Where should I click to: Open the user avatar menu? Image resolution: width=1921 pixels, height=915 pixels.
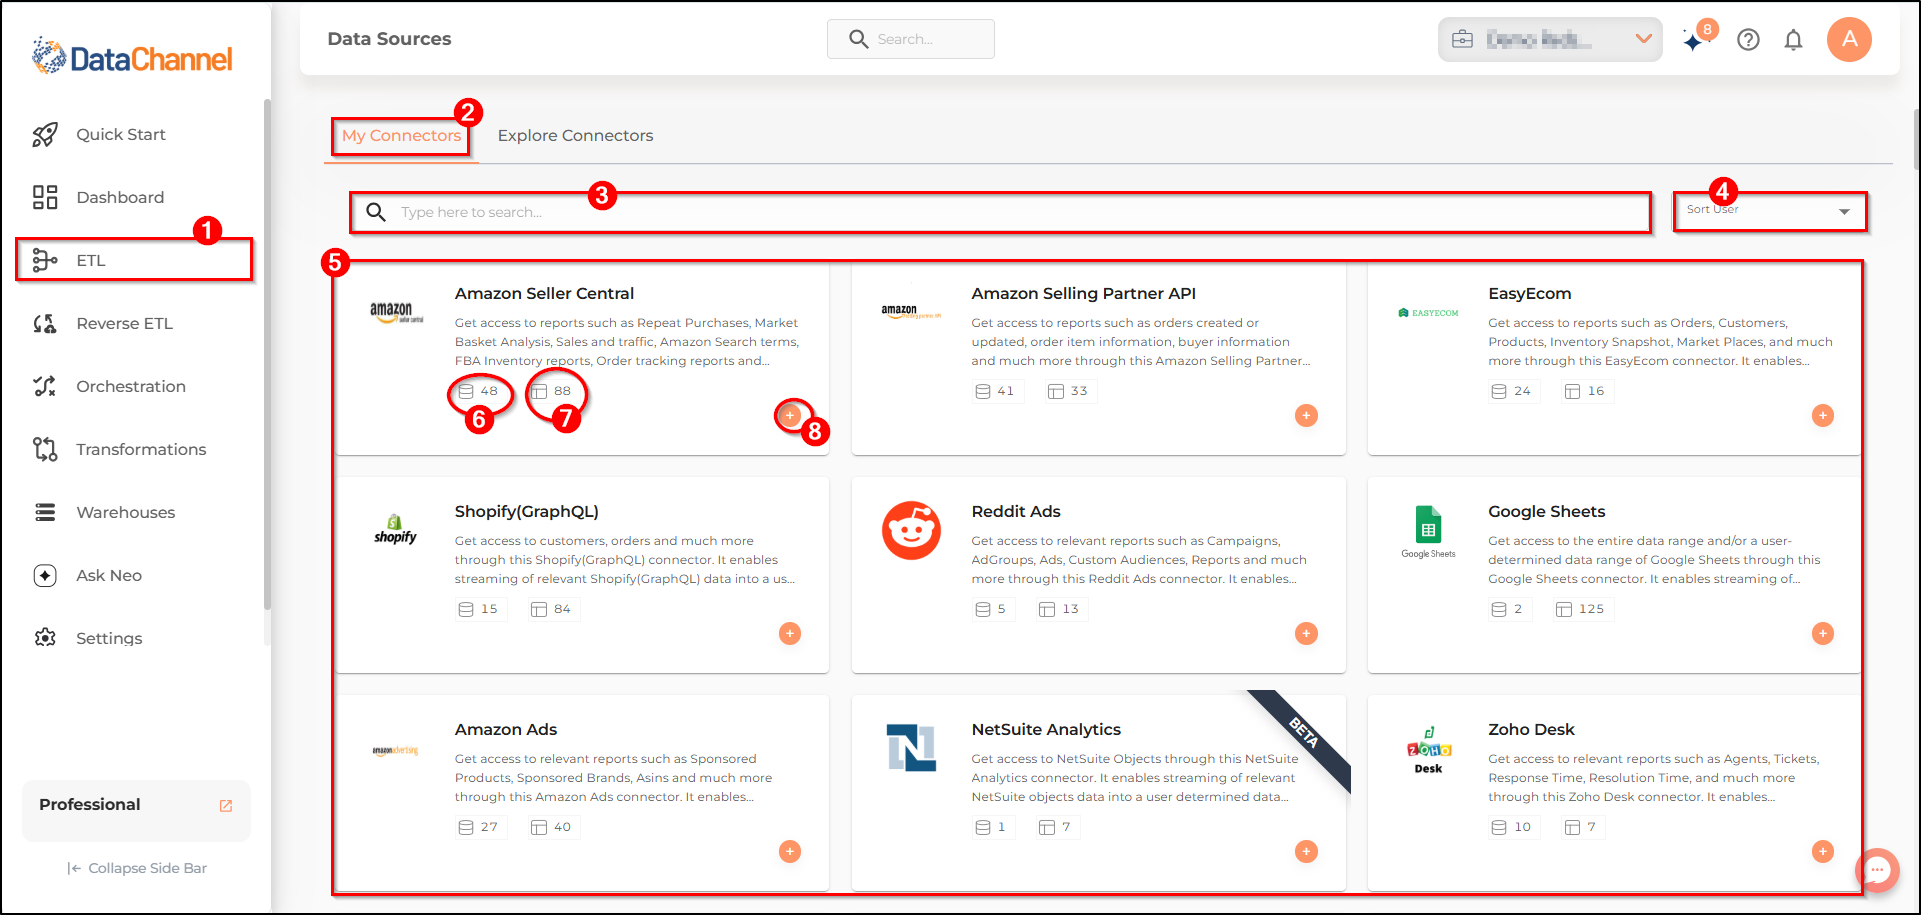(x=1849, y=39)
